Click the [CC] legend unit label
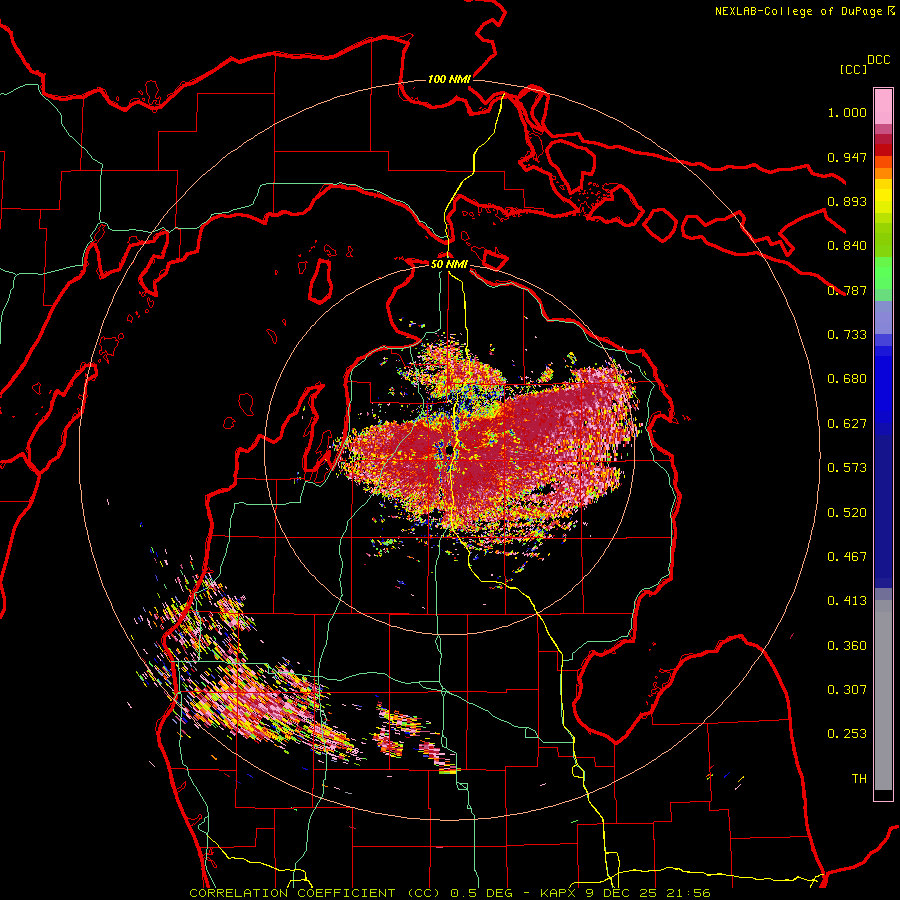900x900 pixels. pyautogui.click(x=854, y=69)
